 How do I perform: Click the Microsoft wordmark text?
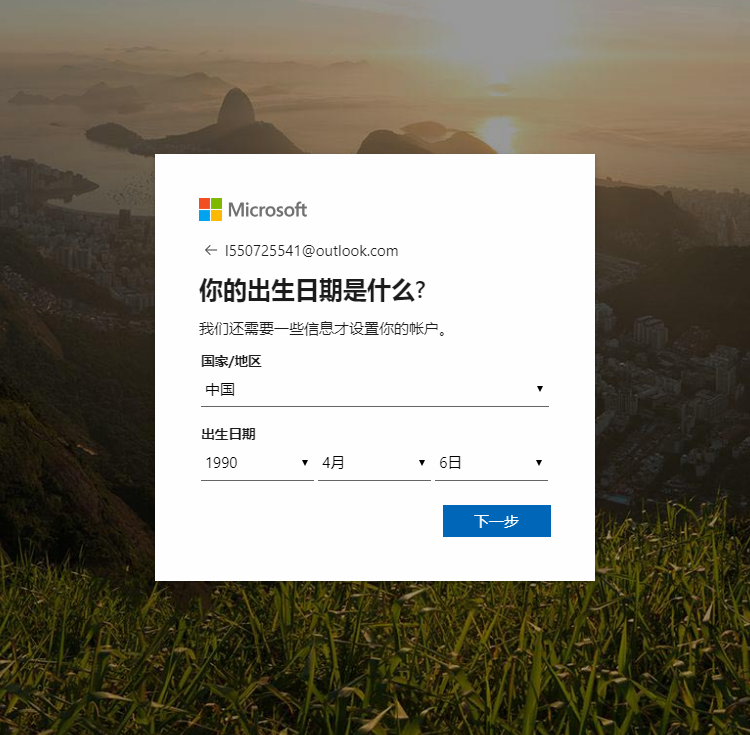click(x=267, y=210)
